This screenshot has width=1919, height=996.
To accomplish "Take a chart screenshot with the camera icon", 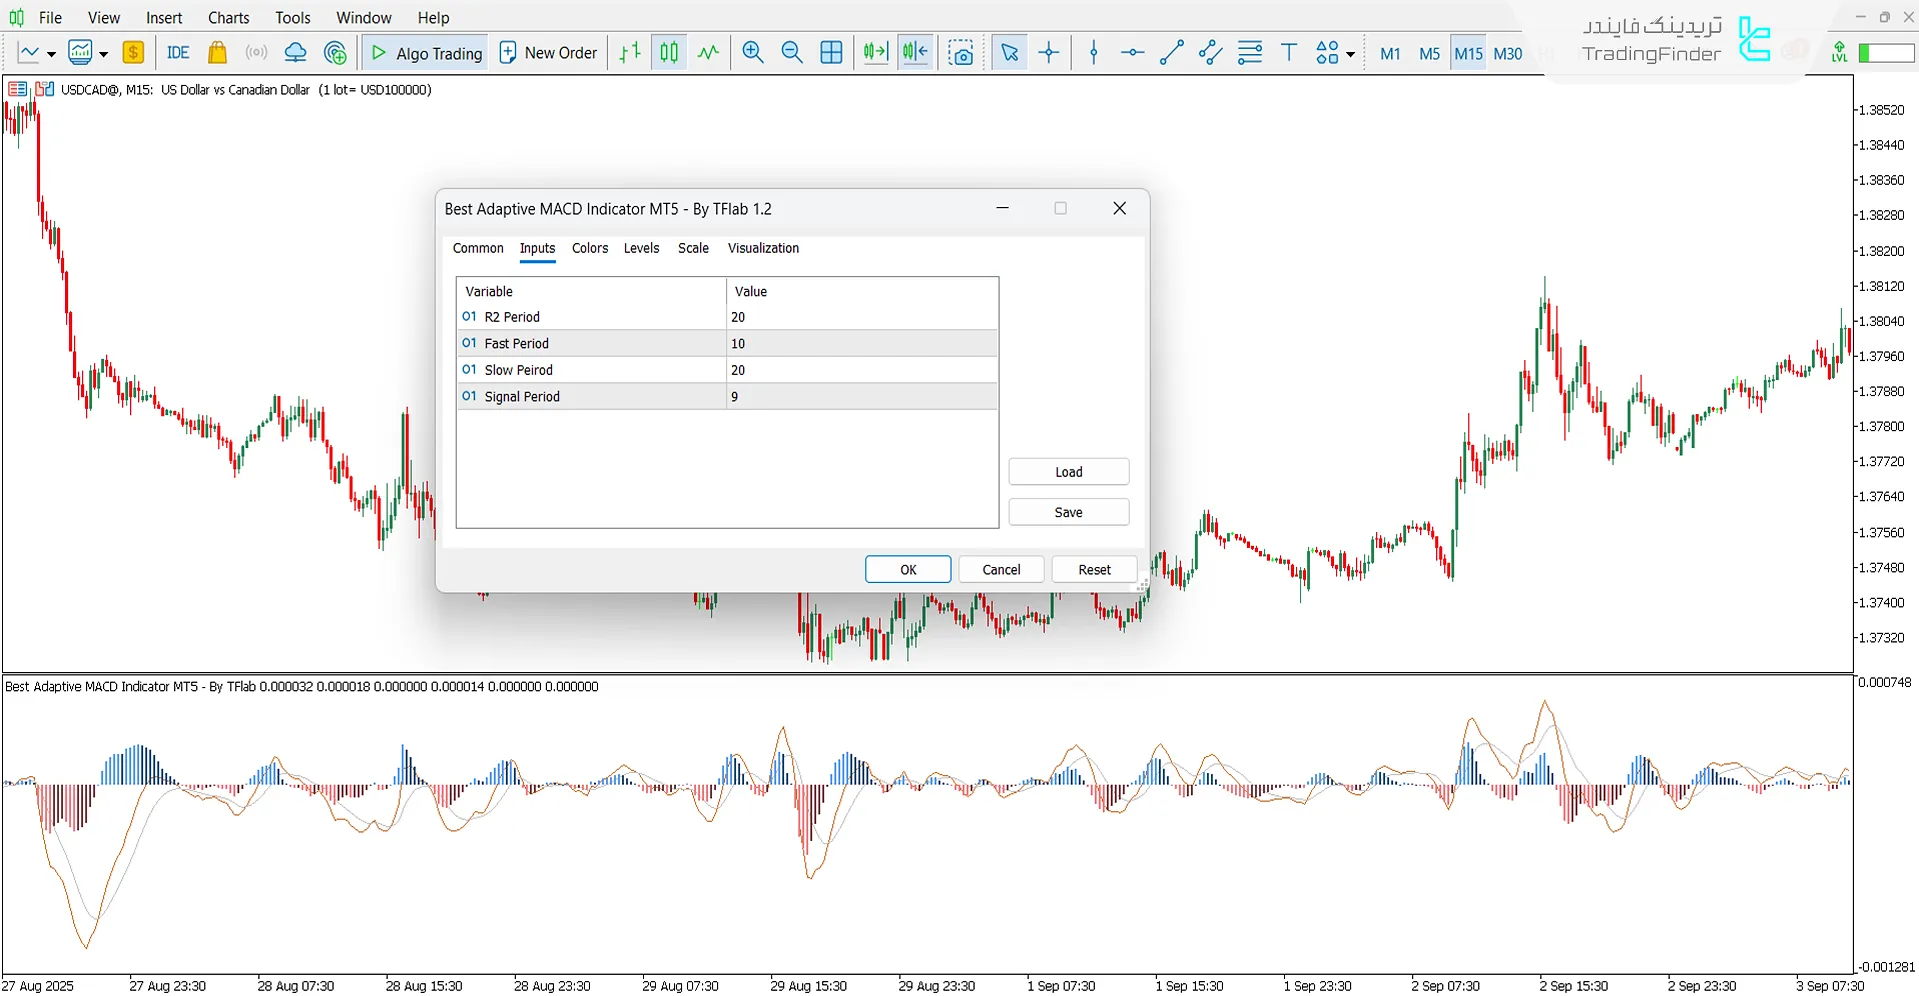I will pyautogui.click(x=961, y=52).
